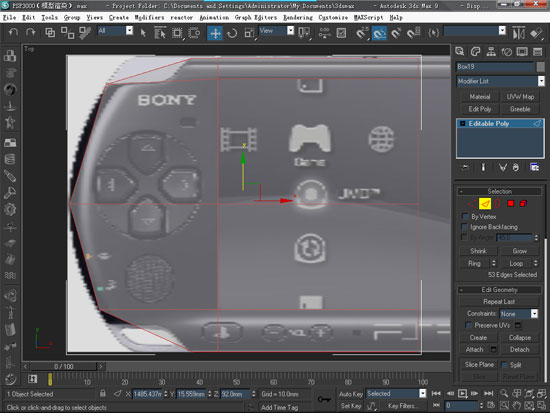
Task: Click the Undo arrow in the toolbar
Action: click(13, 33)
